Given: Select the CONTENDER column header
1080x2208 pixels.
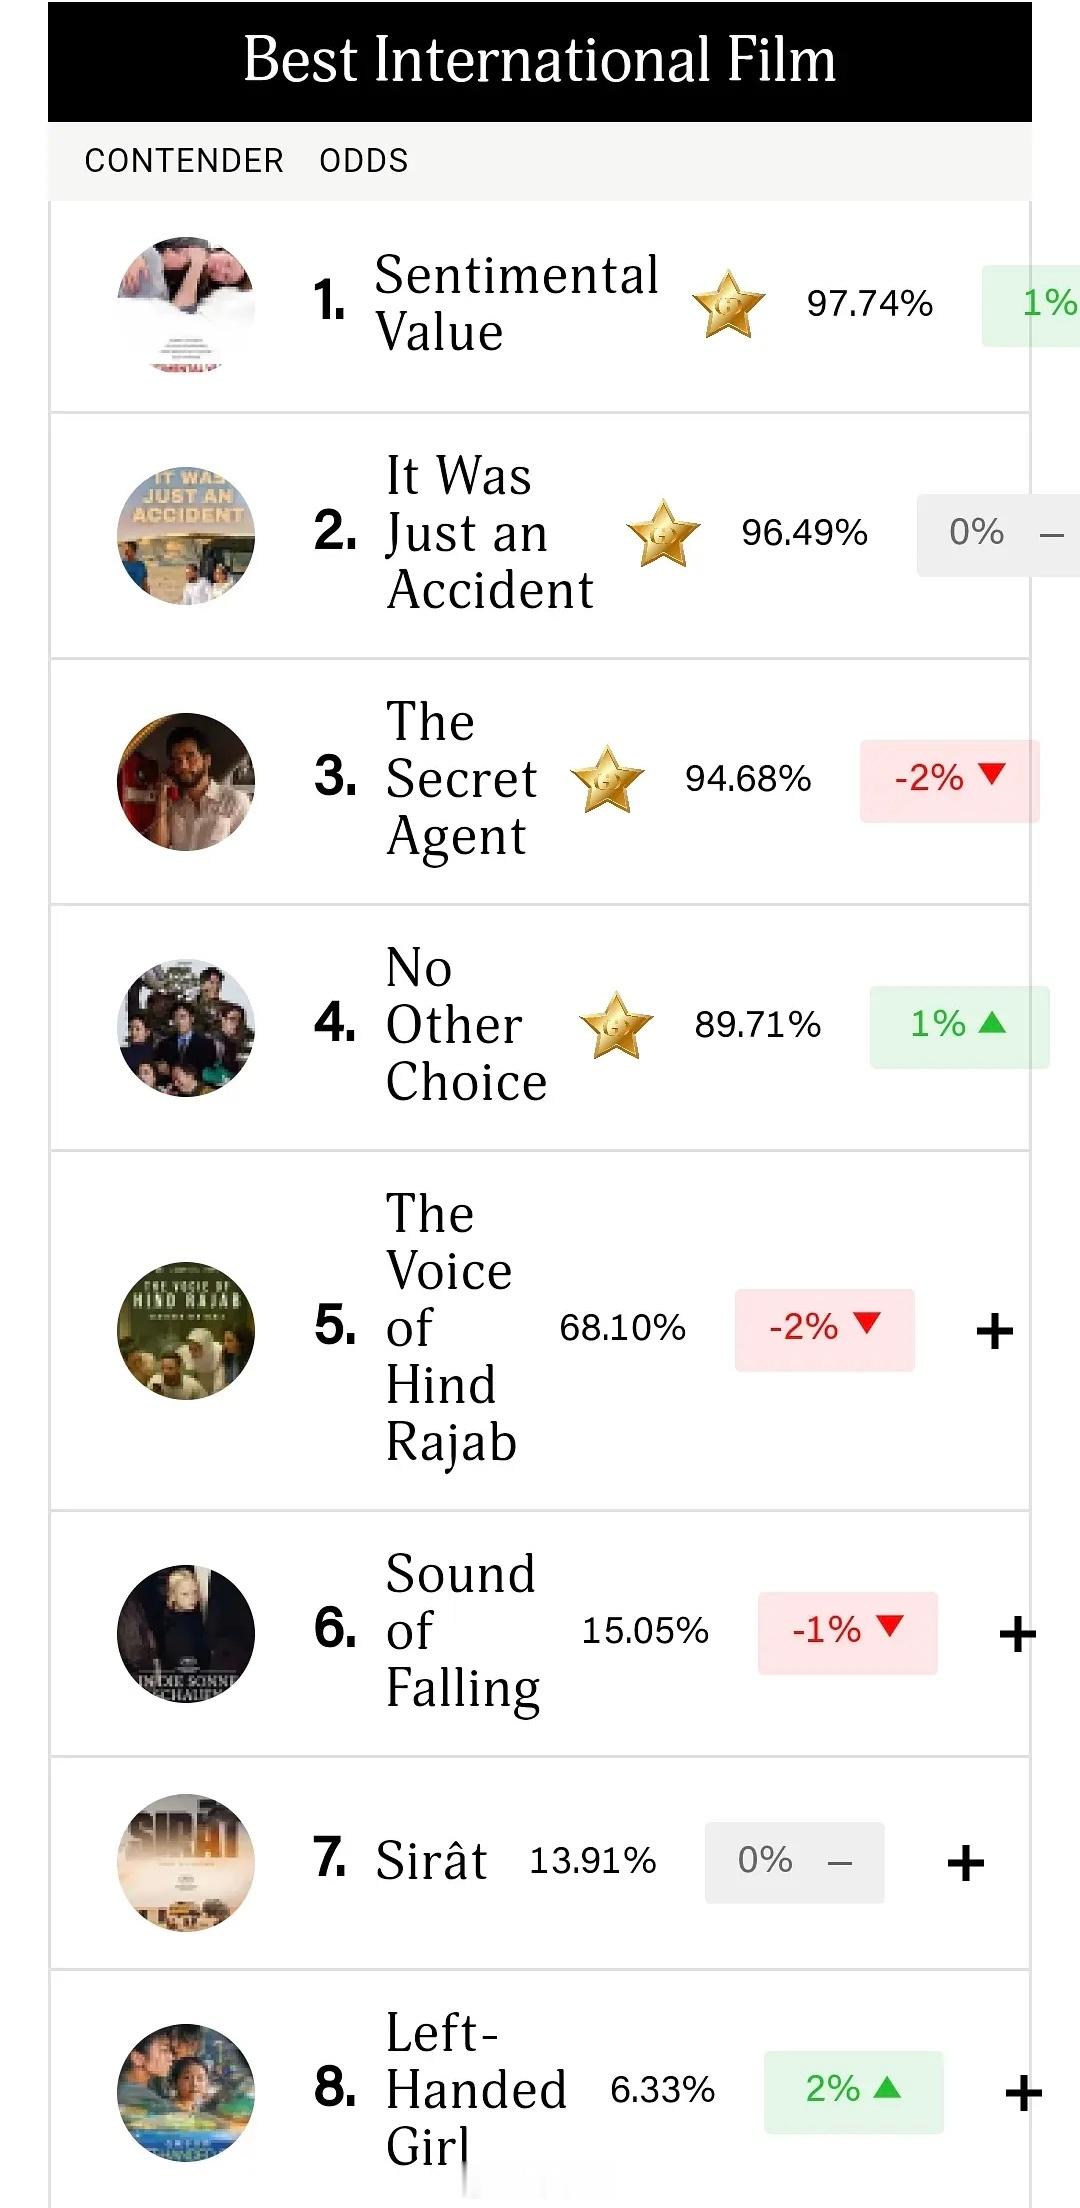Looking at the screenshot, I should pyautogui.click(x=184, y=161).
